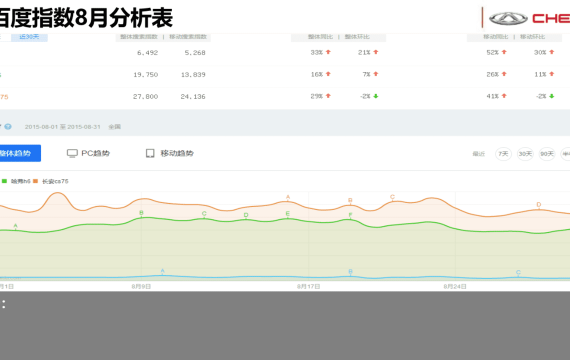Click the value 13,839

[x=193, y=75]
